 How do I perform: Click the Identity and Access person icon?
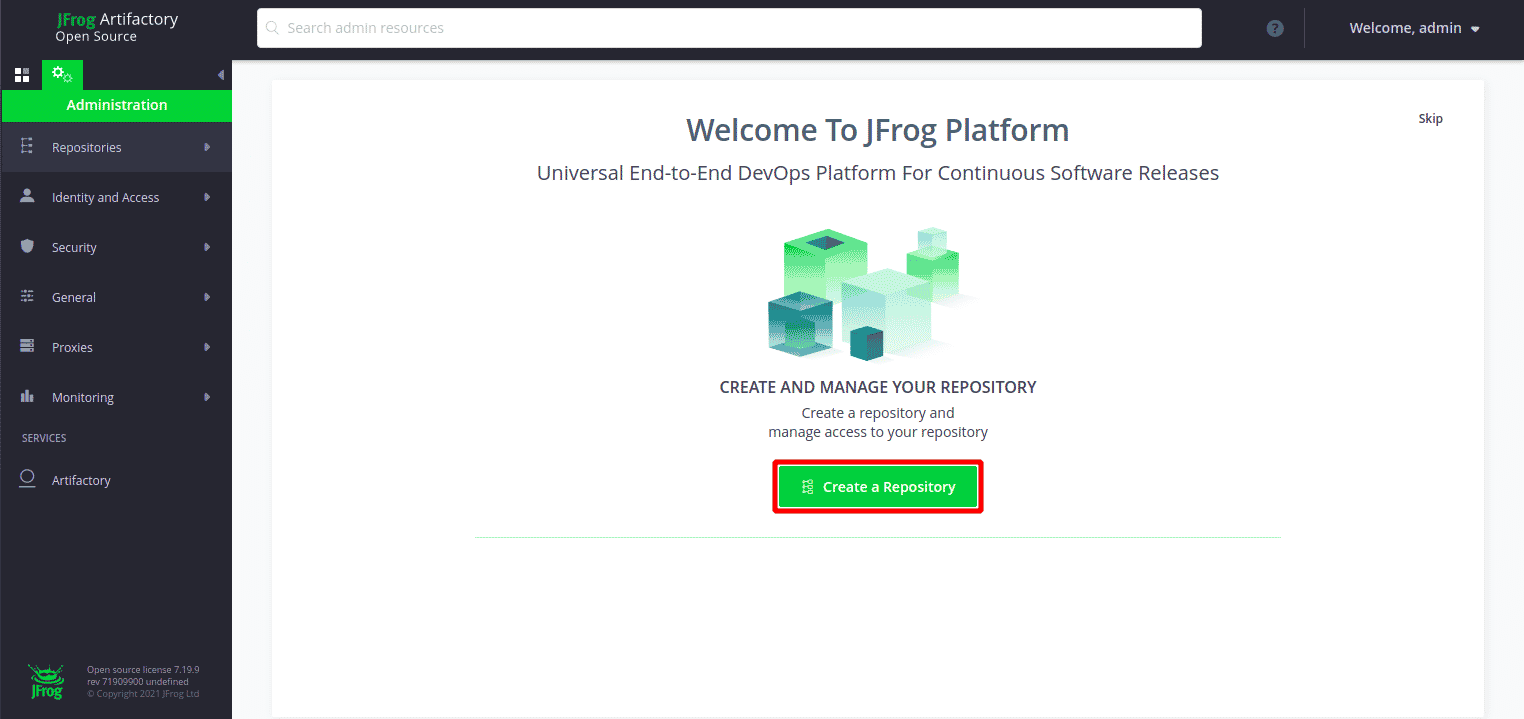click(27, 197)
